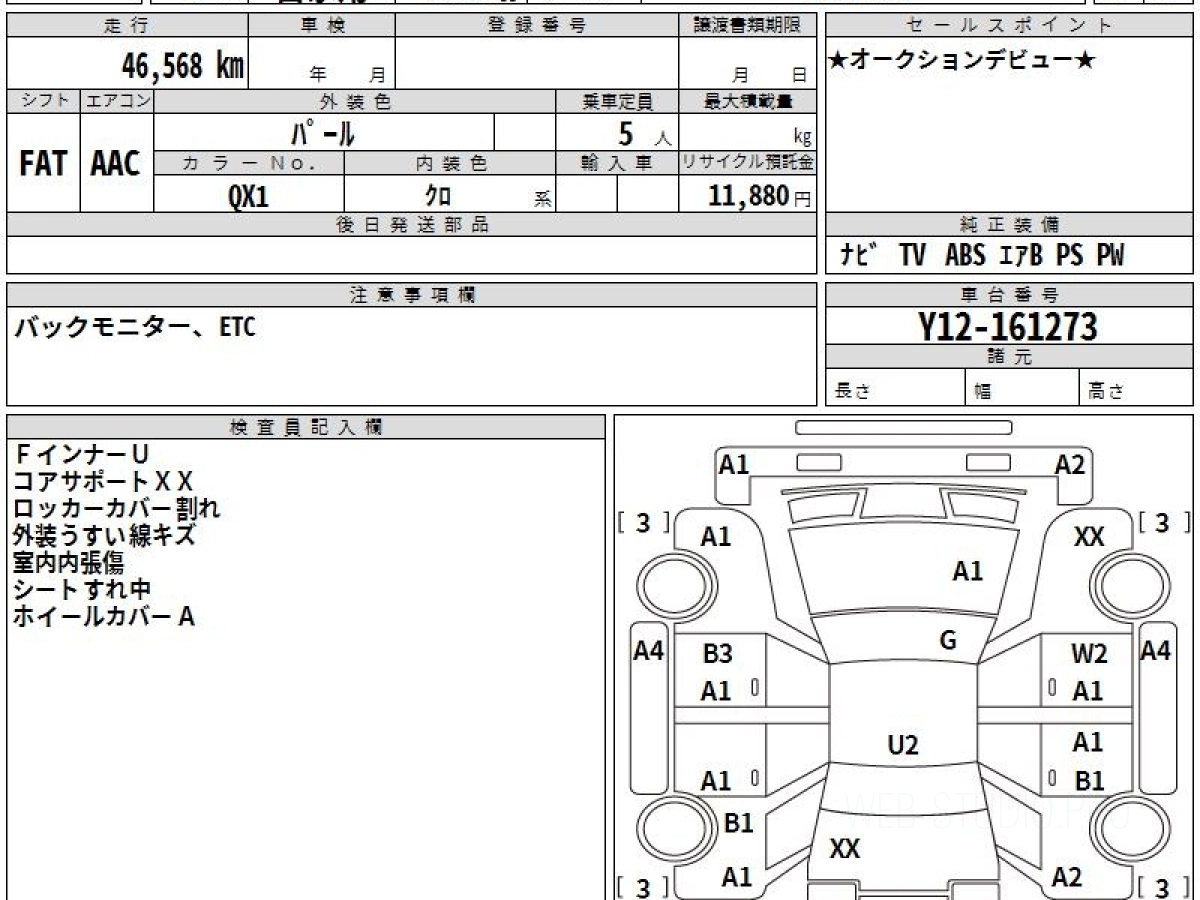Select エアB in the equipment list
1200x900 pixels.
pos(1021,256)
